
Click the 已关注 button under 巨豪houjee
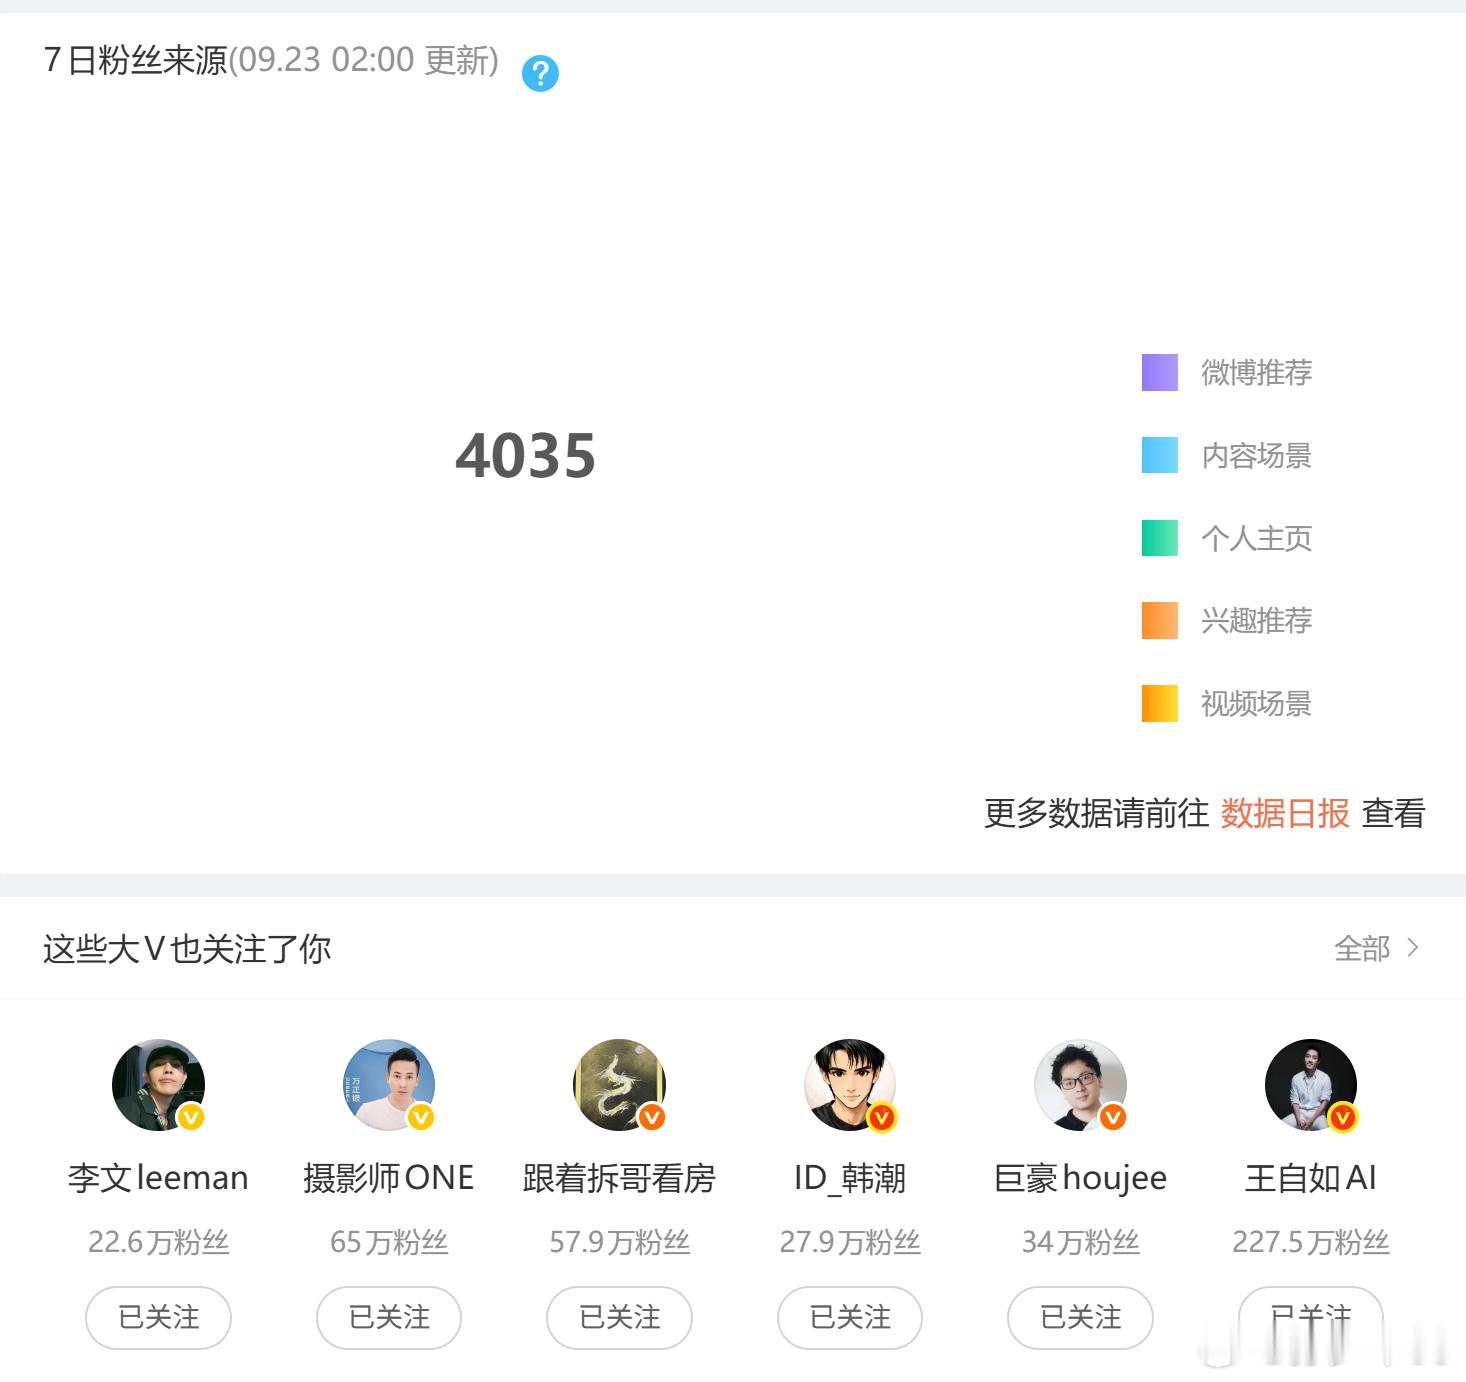tap(1080, 1317)
